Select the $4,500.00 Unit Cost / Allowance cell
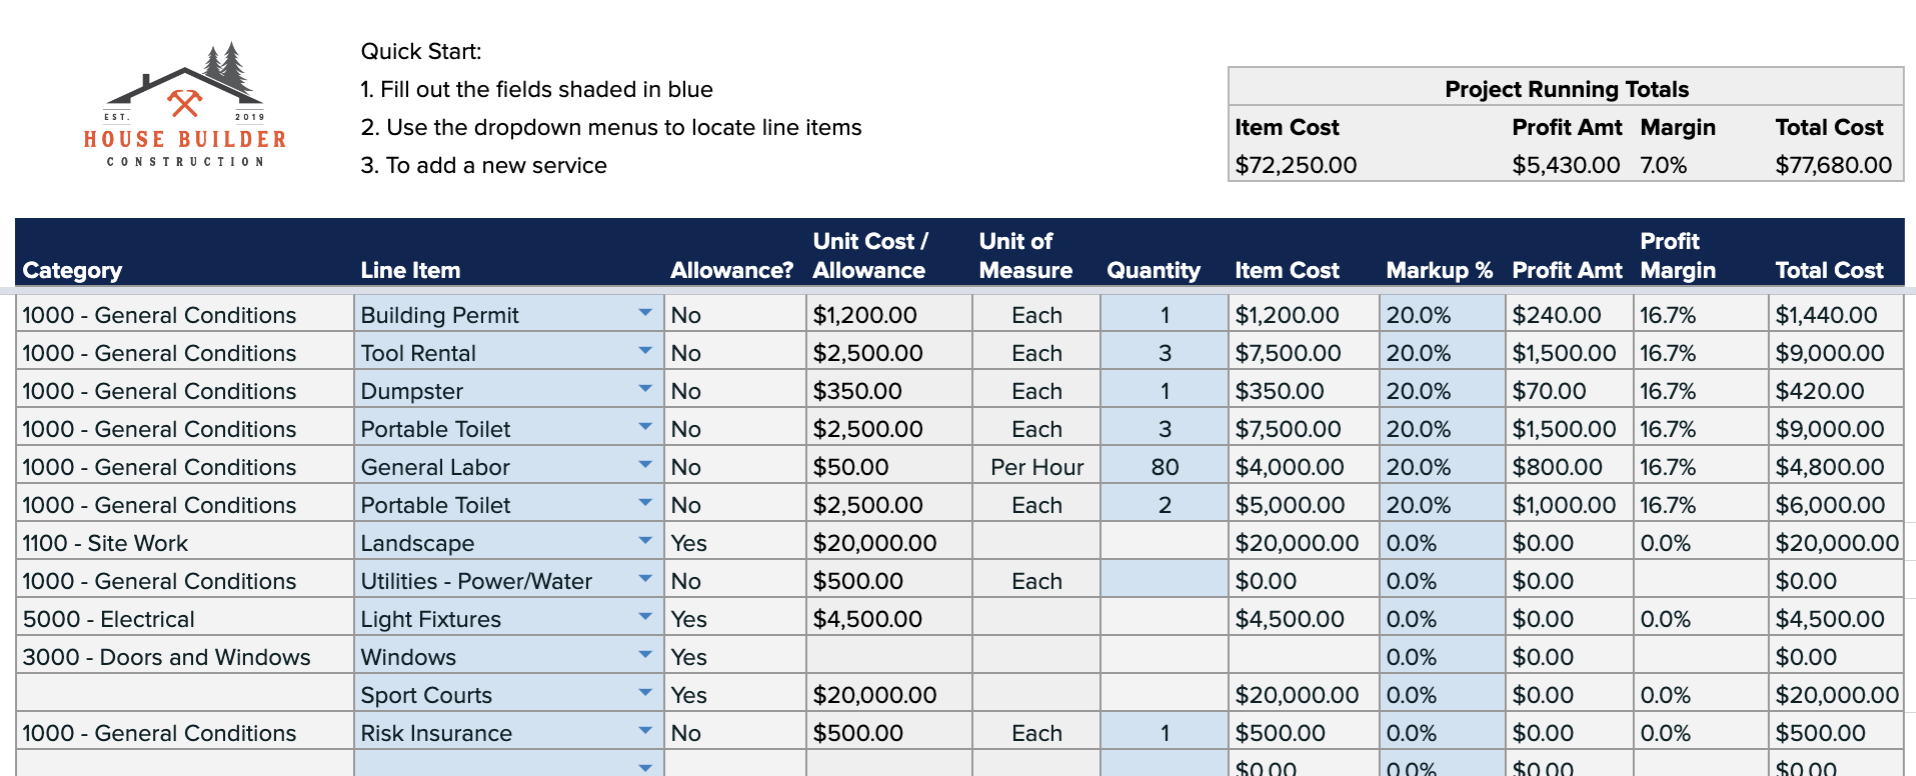Viewport: 1916px width, 776px height. pyautogui.click(x=889, y=618)
